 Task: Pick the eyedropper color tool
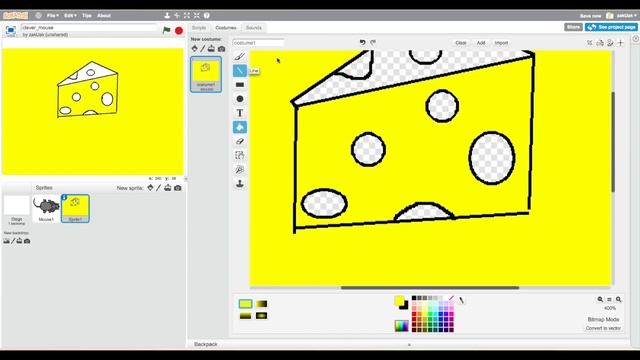click(x=461, y=300)
